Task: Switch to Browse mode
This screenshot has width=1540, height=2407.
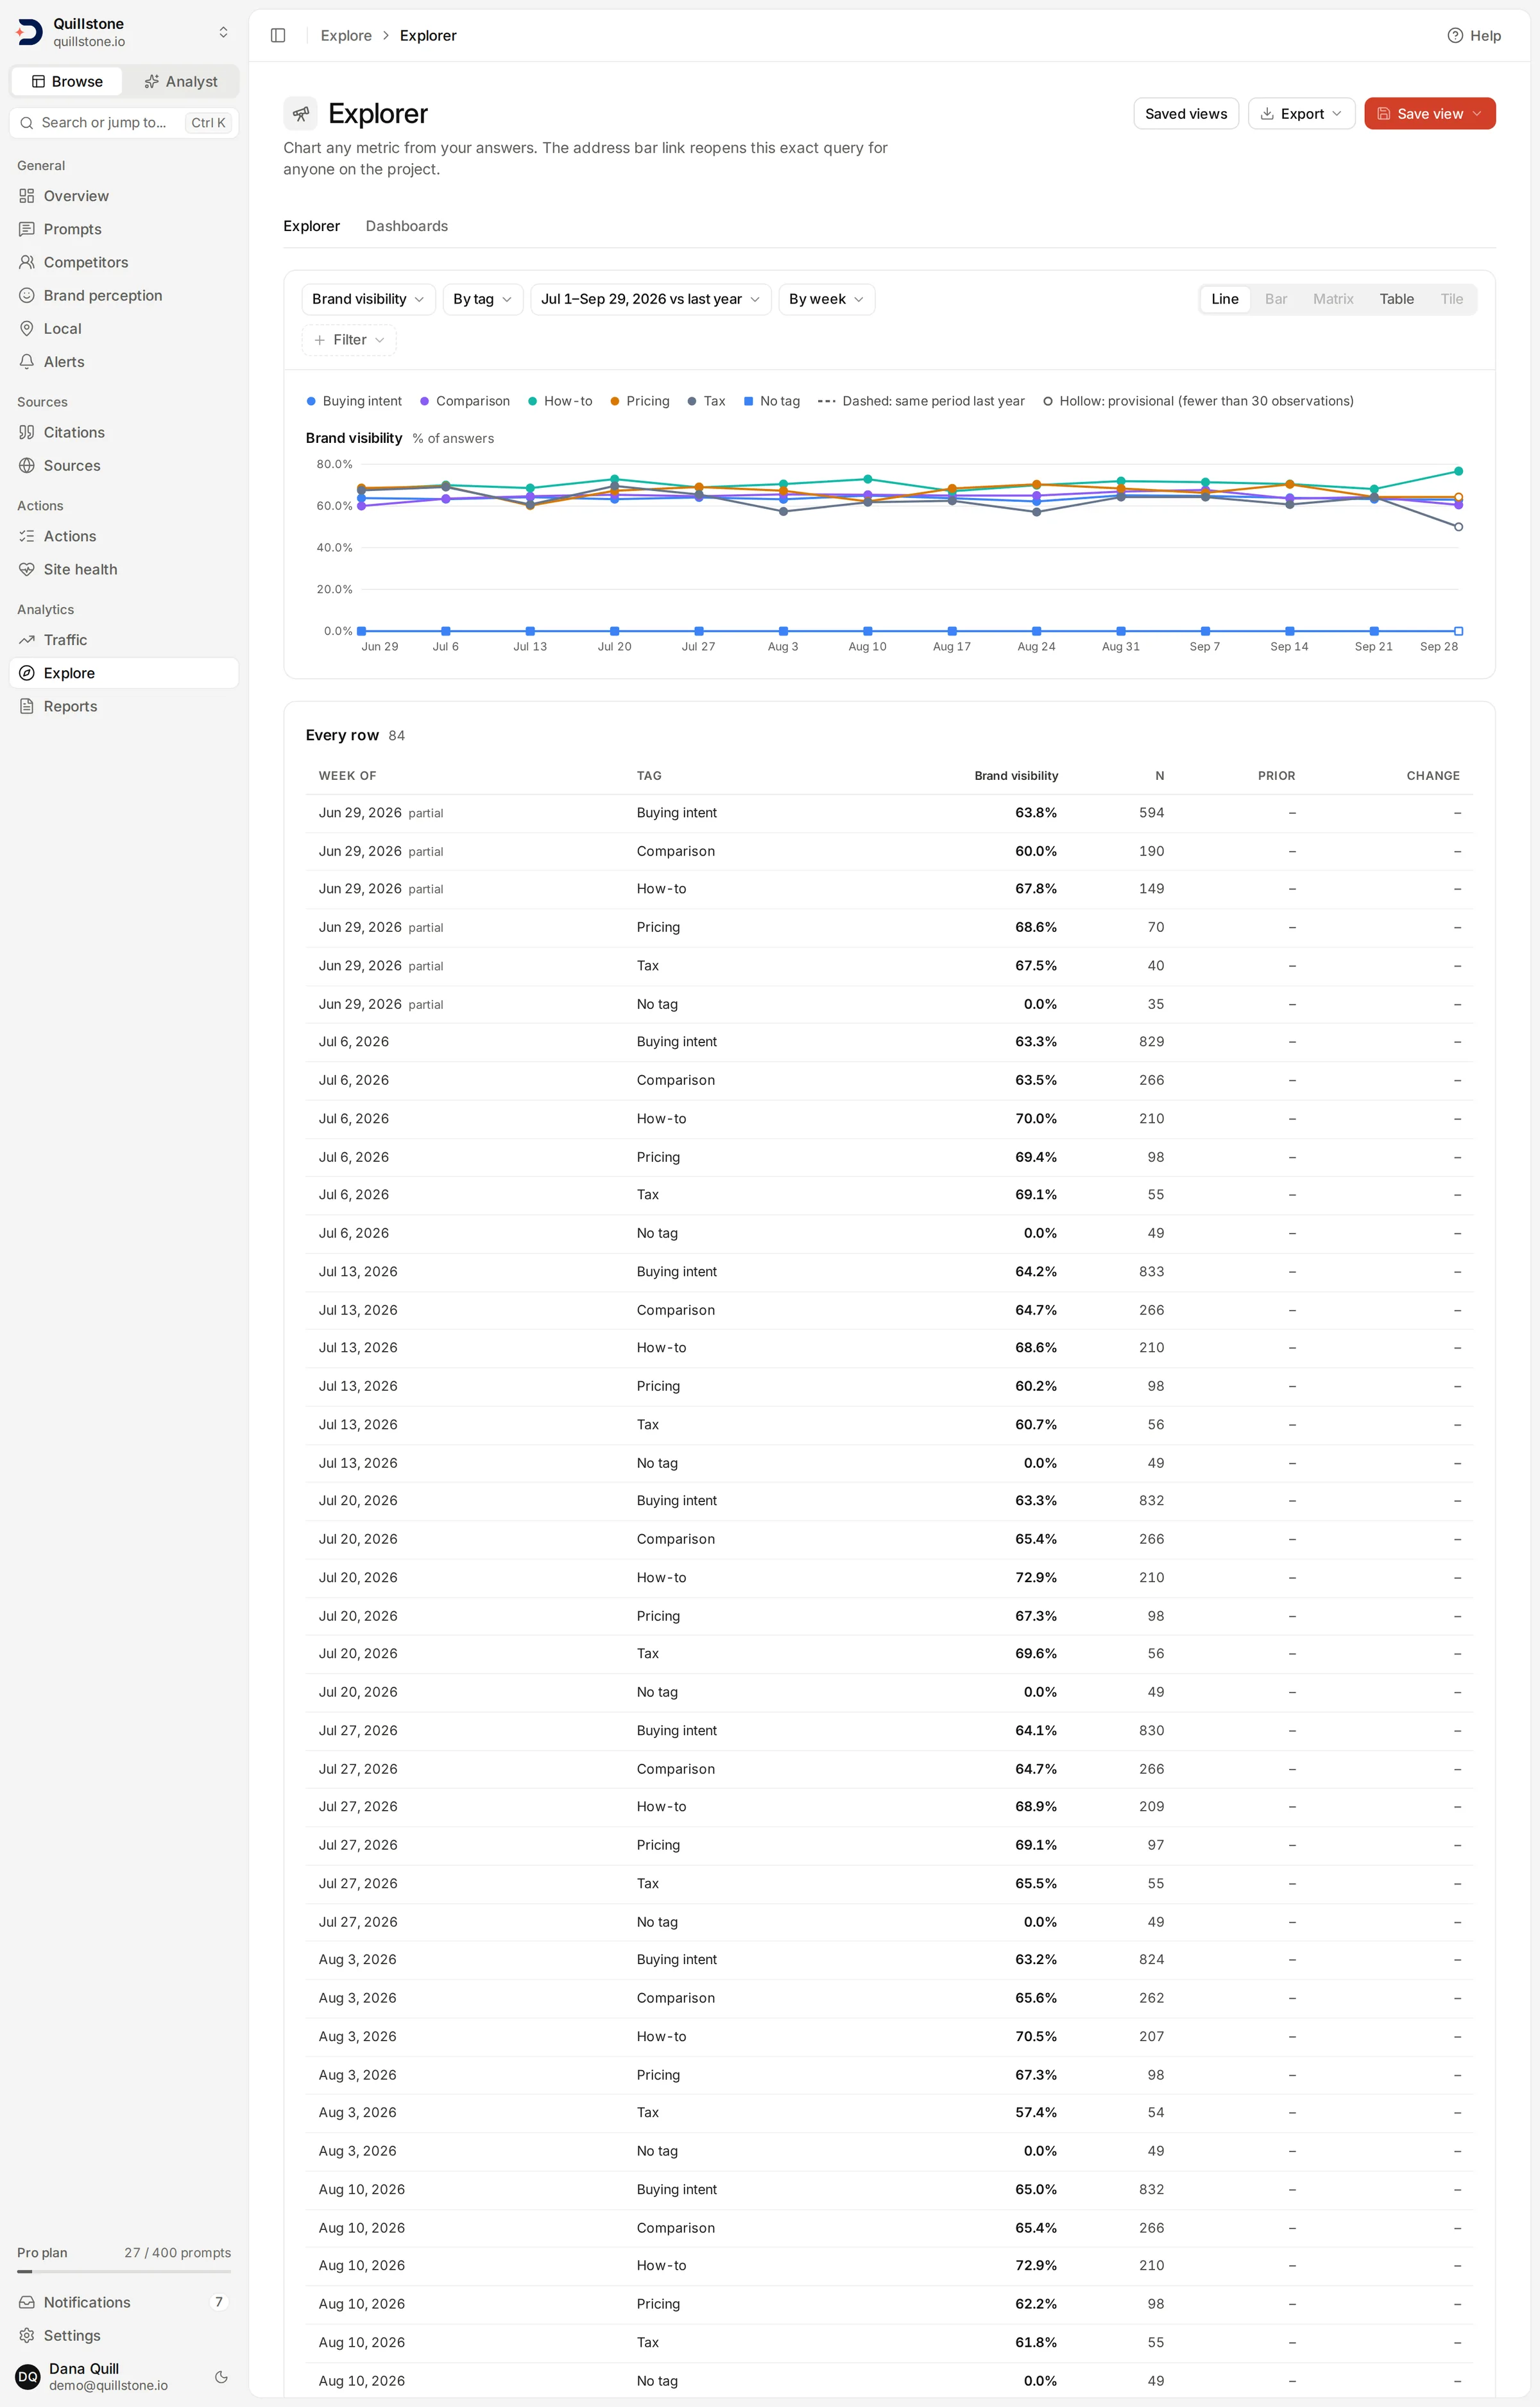Action: tap(67, 81)
